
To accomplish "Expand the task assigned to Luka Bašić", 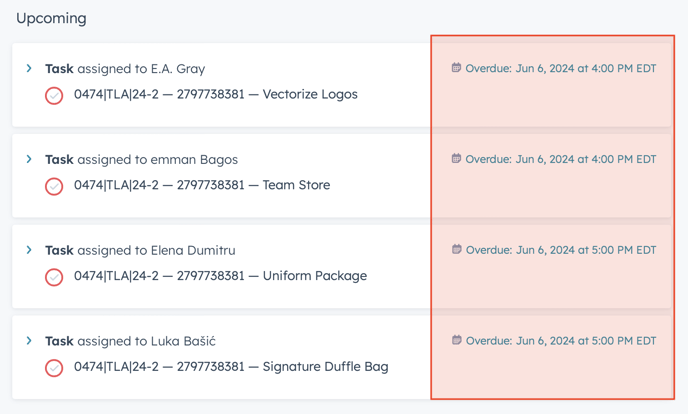I will point(29,341).
